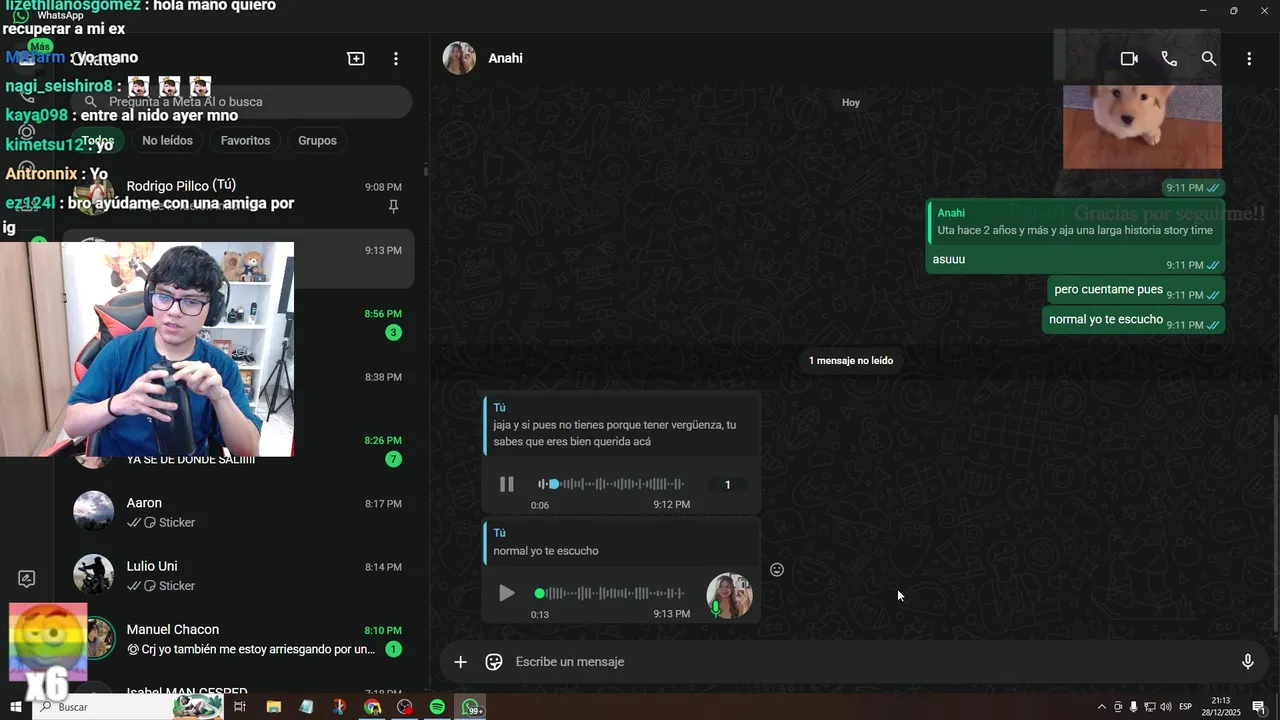Click the Anahi contact name in header
The height and width of the screenshot is (720, 1280).
click(505, 58)
